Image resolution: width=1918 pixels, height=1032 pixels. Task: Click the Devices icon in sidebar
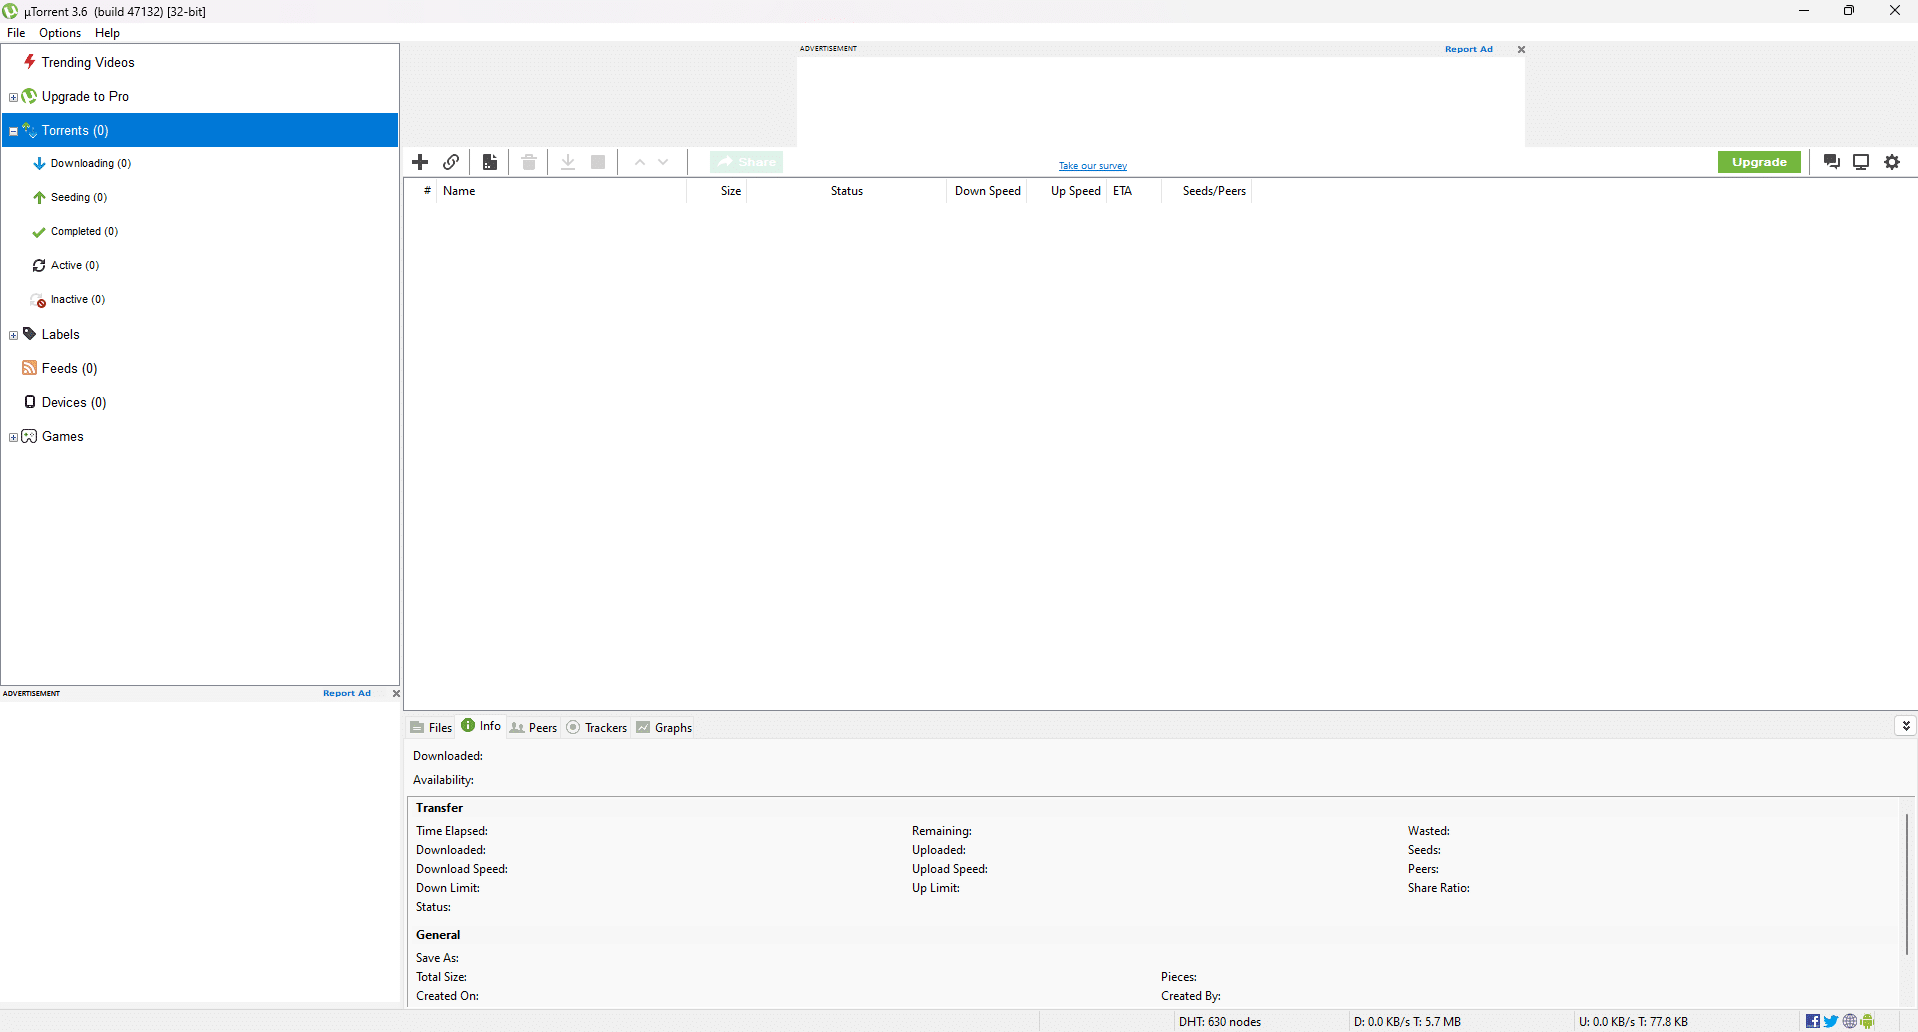coord(30,402)
